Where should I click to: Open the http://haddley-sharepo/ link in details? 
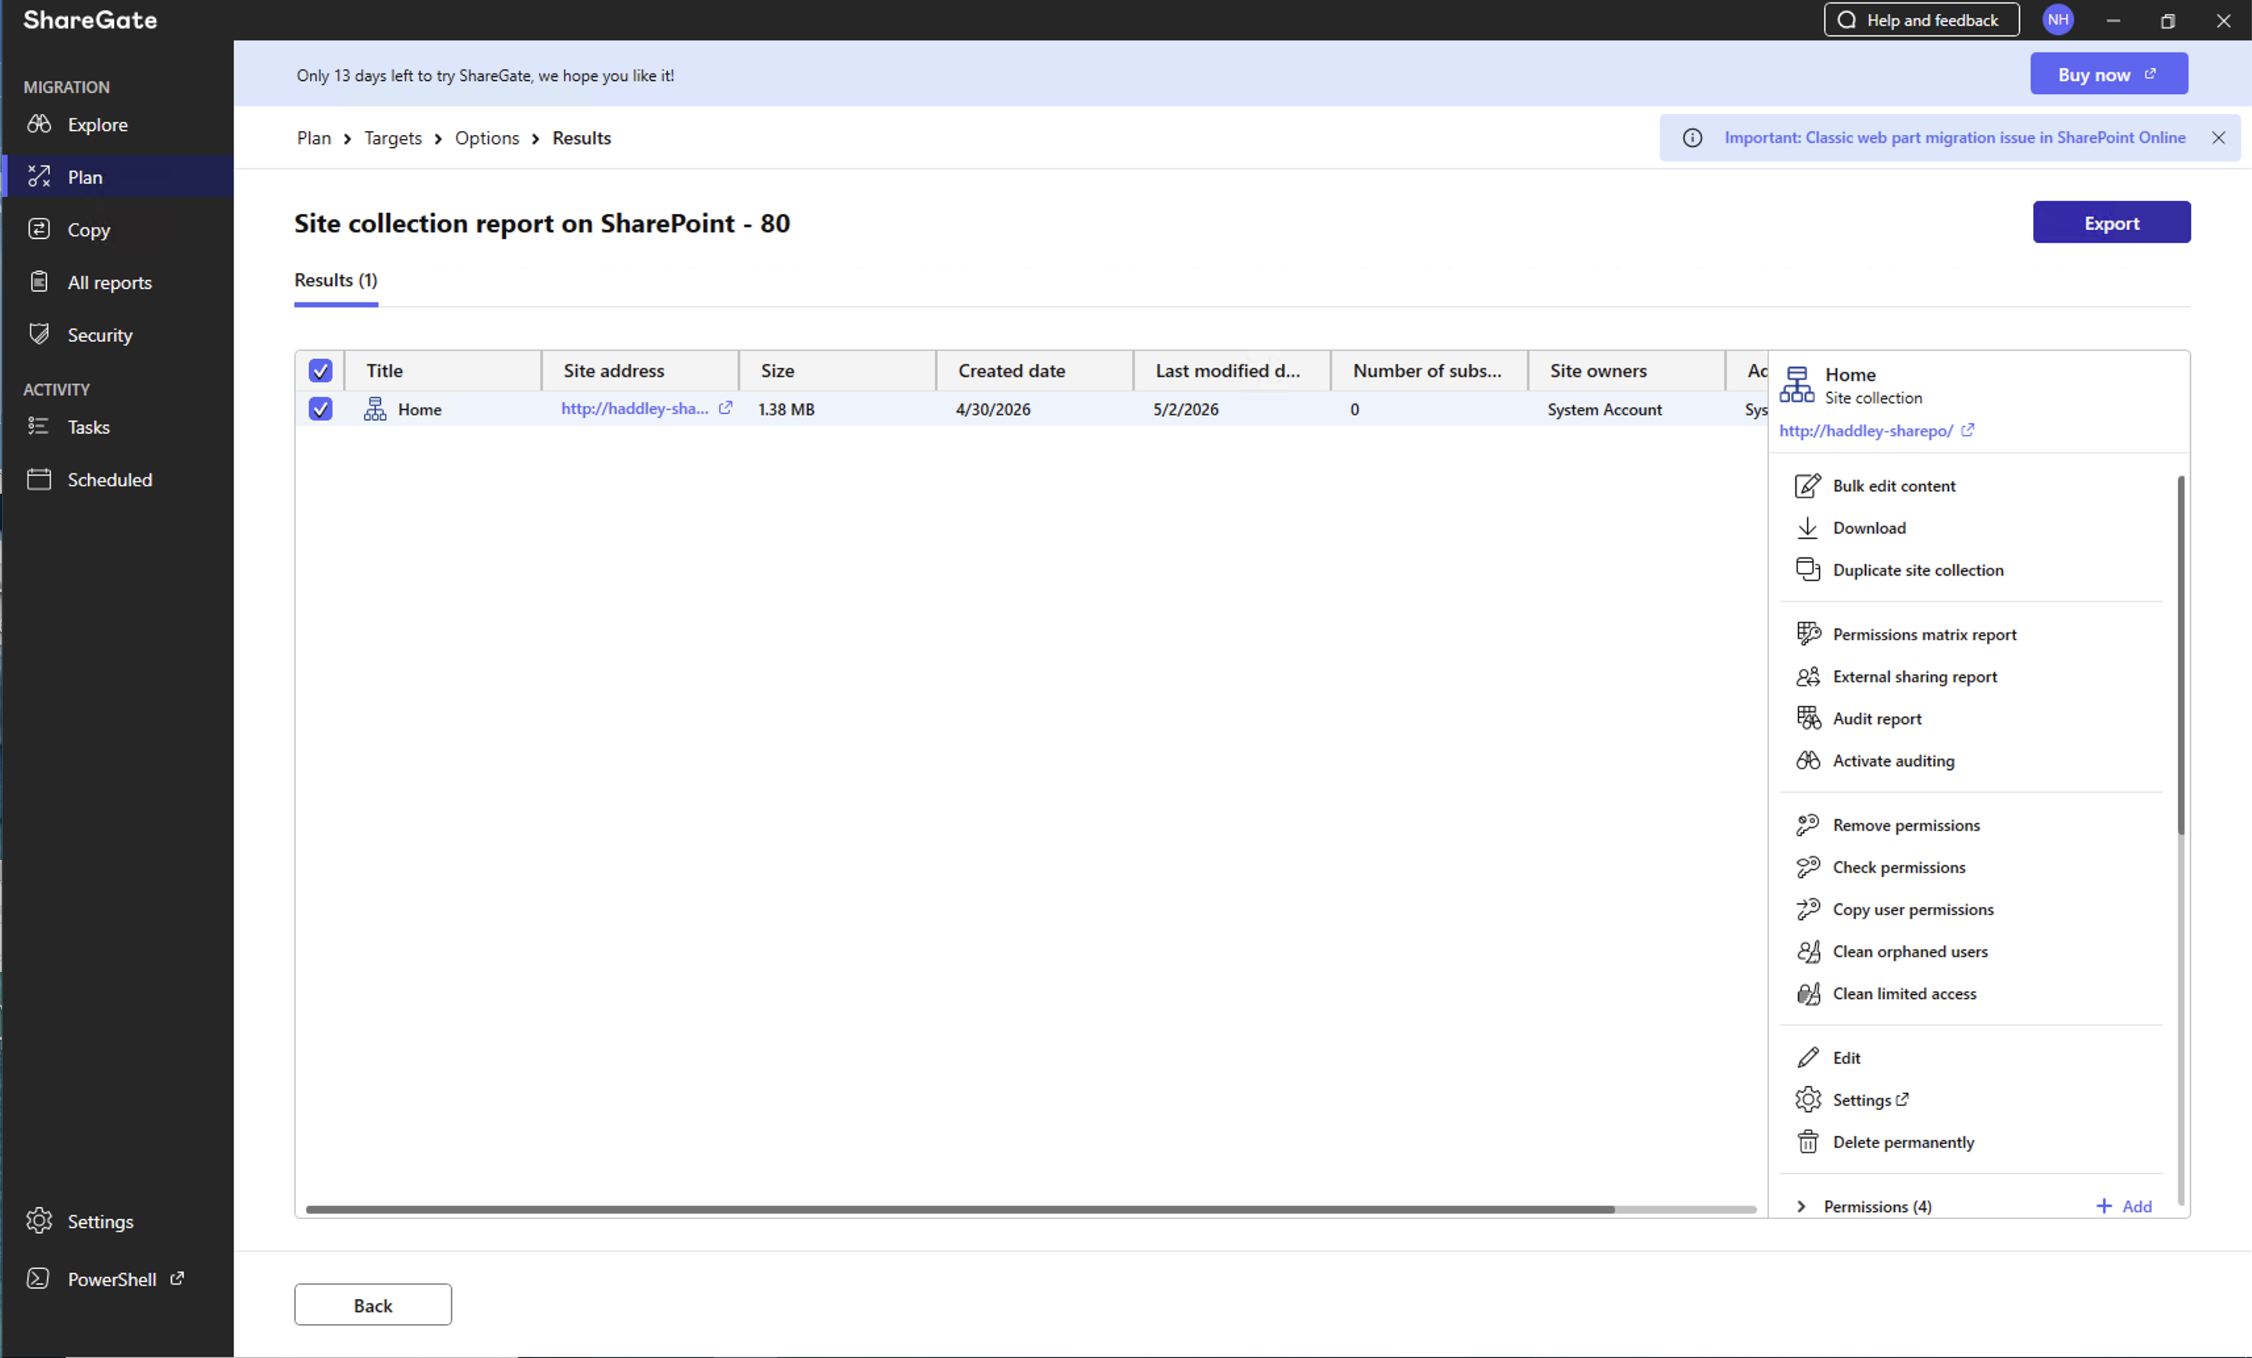pyautogui.click(x=1865, y=431)
